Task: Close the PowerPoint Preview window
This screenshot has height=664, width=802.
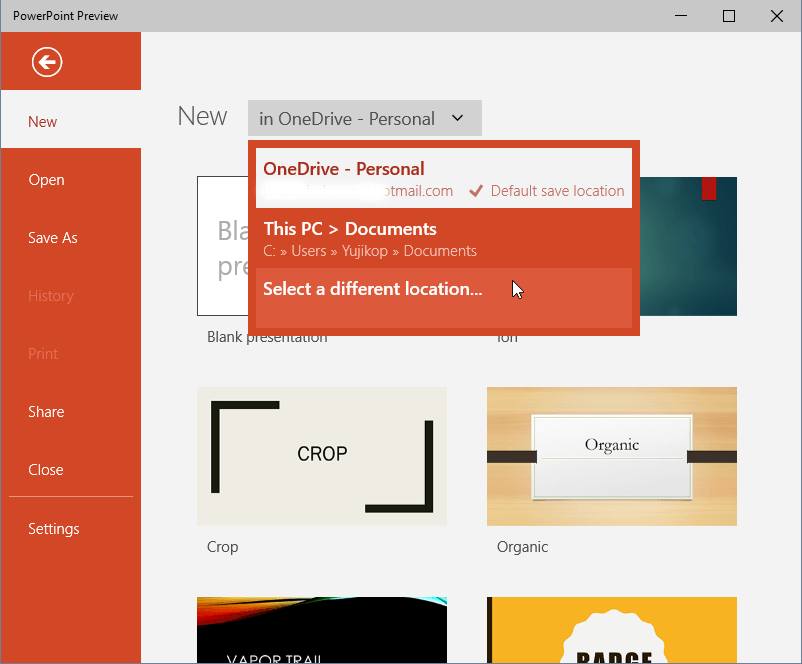Action: click(777, 16)
